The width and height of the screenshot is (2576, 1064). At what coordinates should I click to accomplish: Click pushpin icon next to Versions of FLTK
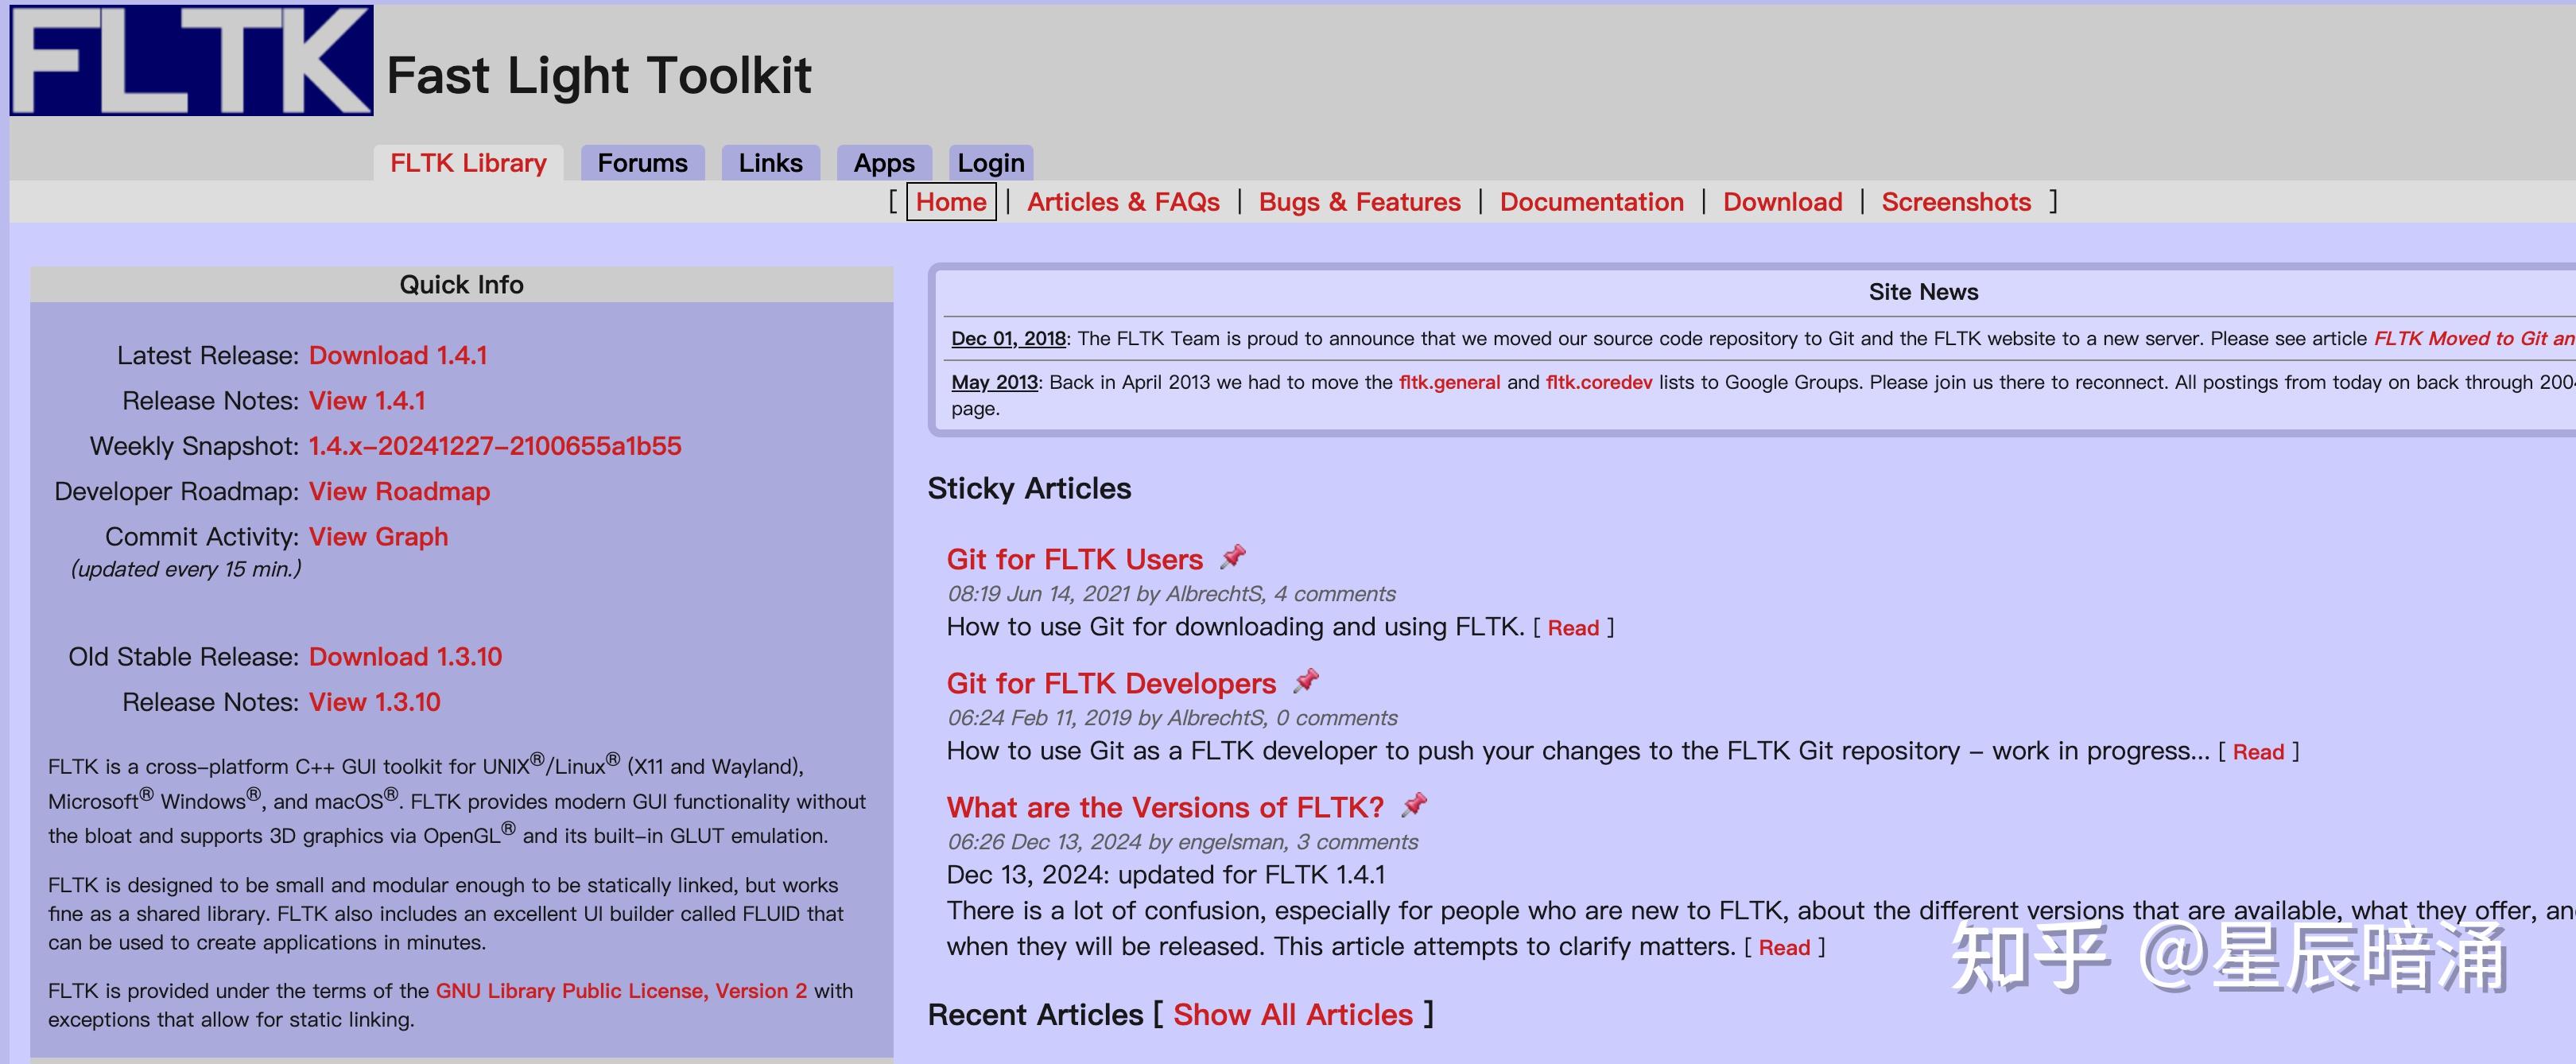click(1414, 805)
